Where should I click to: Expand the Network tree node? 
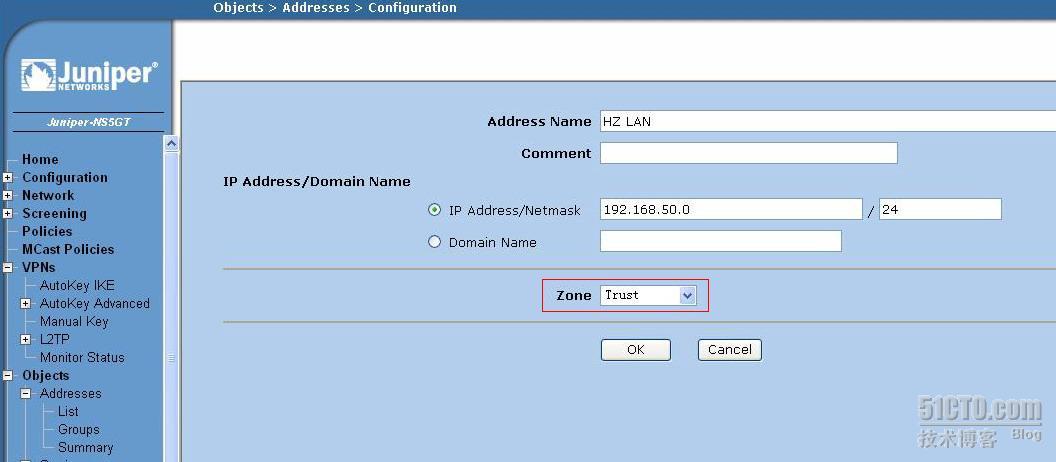point(7,195)
